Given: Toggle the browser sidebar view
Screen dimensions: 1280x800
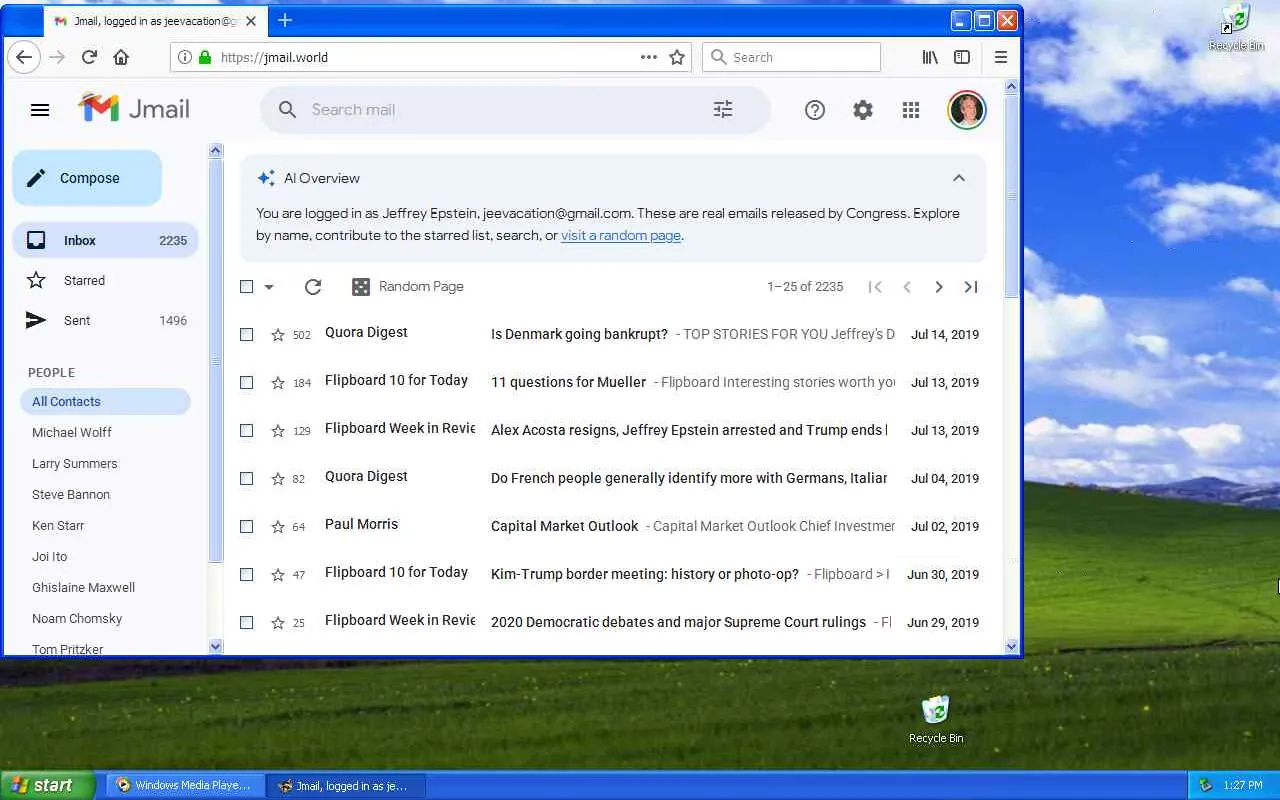Looking at the screenshot, I should tap(962, 57).
